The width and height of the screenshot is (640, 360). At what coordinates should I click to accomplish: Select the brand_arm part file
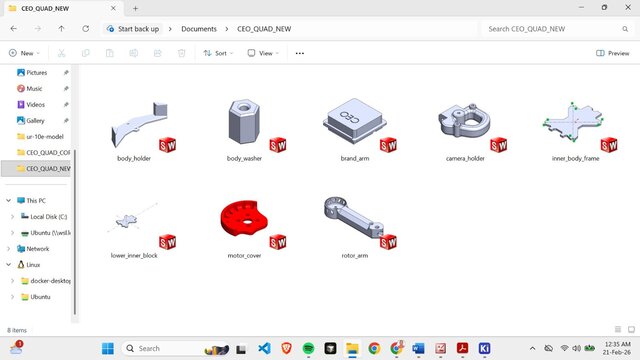click(355, 131)
